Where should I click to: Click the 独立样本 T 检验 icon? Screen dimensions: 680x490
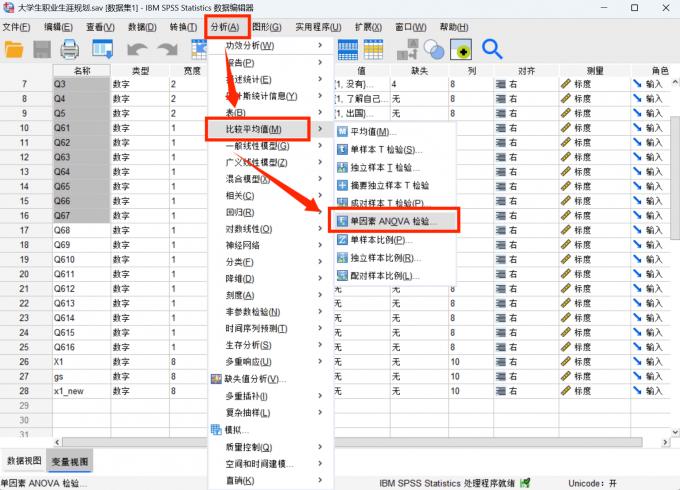pos(343,167)
